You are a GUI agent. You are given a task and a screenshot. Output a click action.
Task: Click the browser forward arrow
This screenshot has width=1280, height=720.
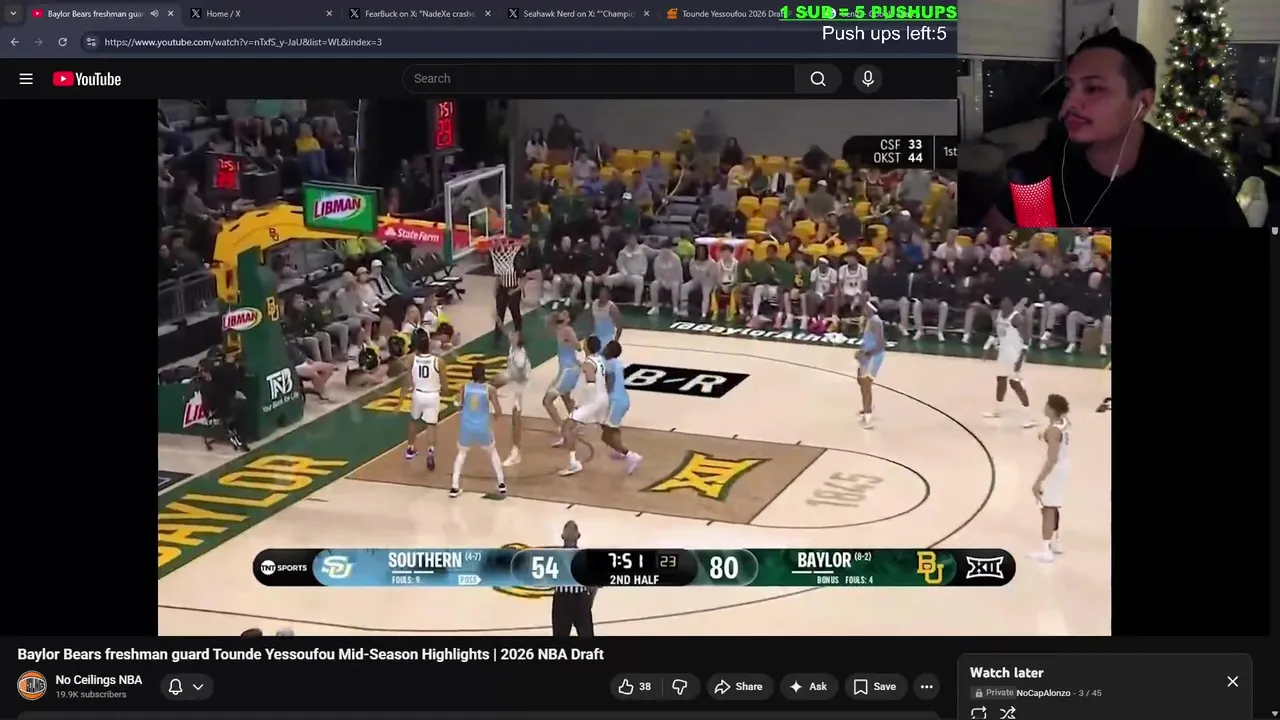pos(38,42)
